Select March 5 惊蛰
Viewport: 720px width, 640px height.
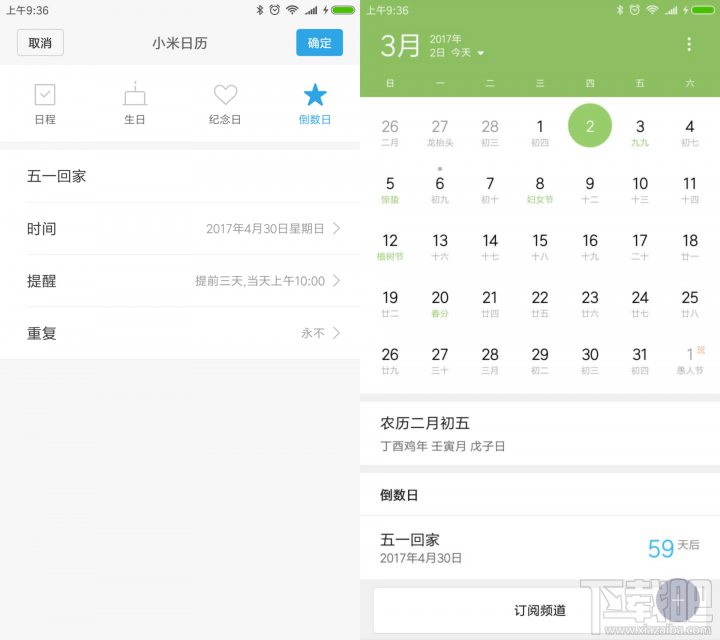[x=390, y=189]
